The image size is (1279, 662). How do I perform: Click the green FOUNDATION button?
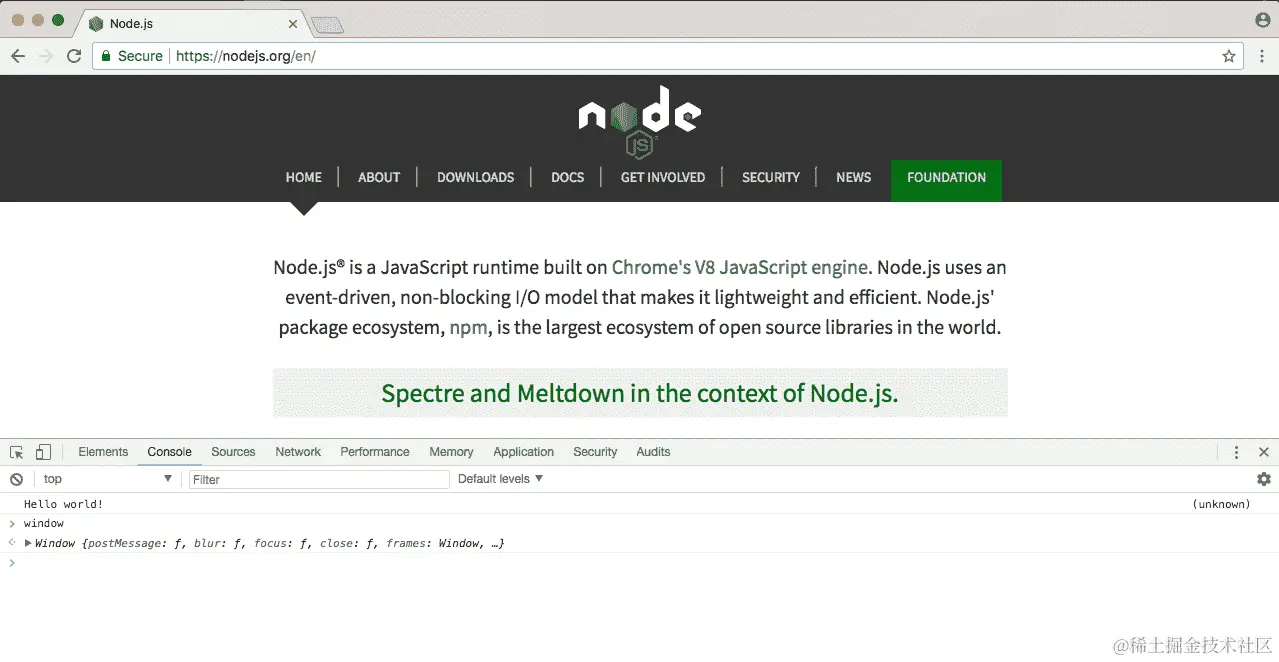946,180
